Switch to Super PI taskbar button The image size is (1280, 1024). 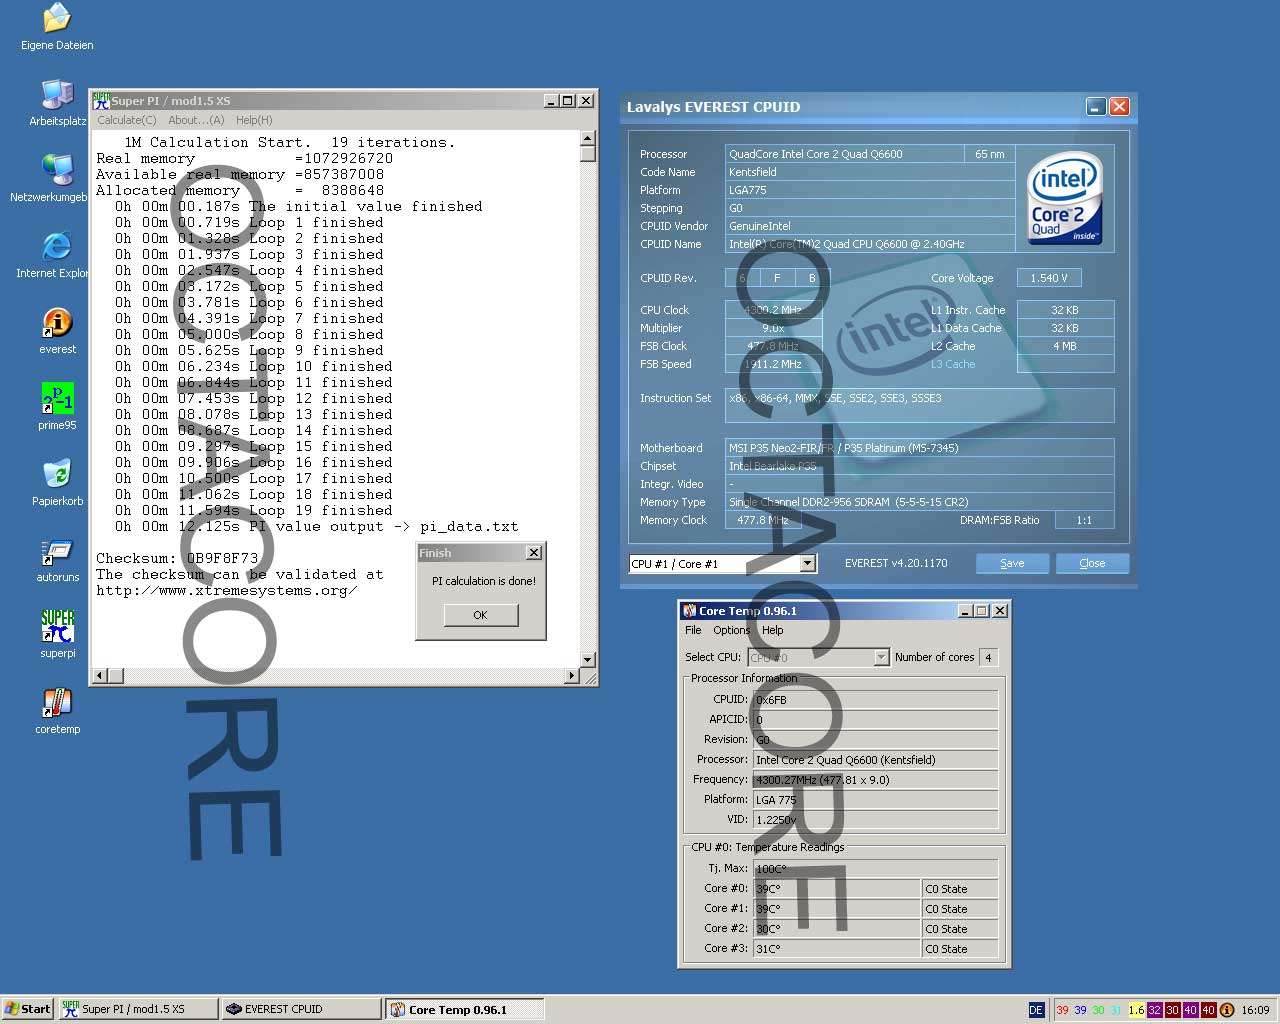coord(138,1009)
